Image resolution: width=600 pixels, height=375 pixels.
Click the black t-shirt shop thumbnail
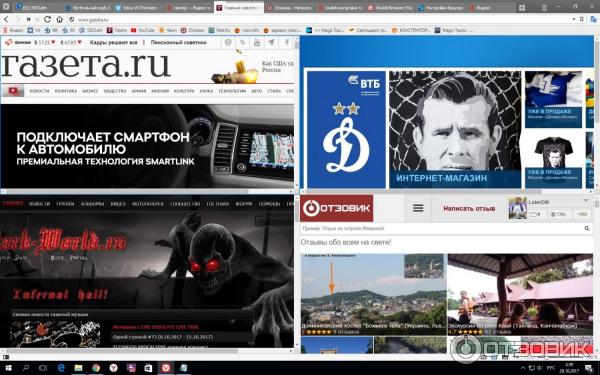pos(553,160)
